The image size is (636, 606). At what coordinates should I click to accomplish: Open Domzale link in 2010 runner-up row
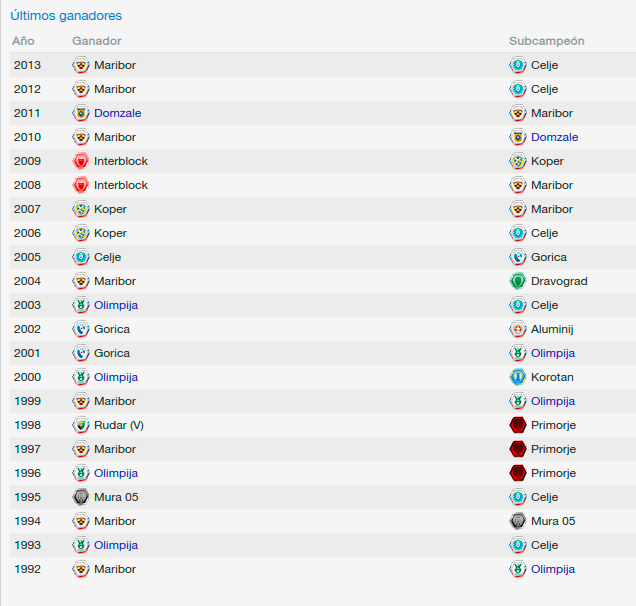pos(554,137)
